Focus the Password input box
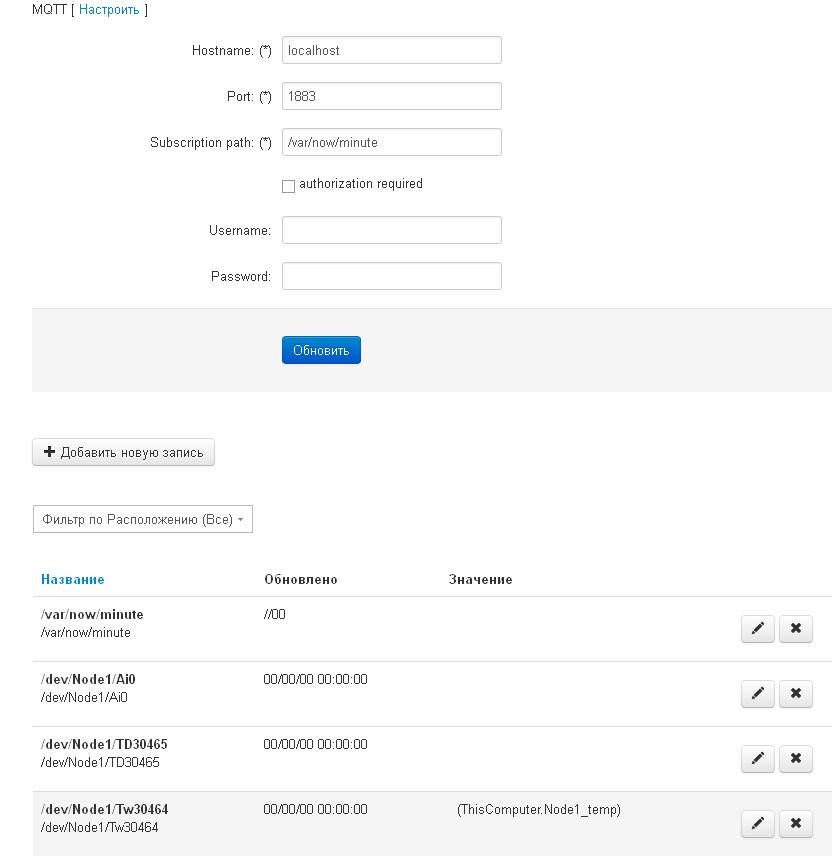Viewport: 832px width, 856px height. coord(391,276)
